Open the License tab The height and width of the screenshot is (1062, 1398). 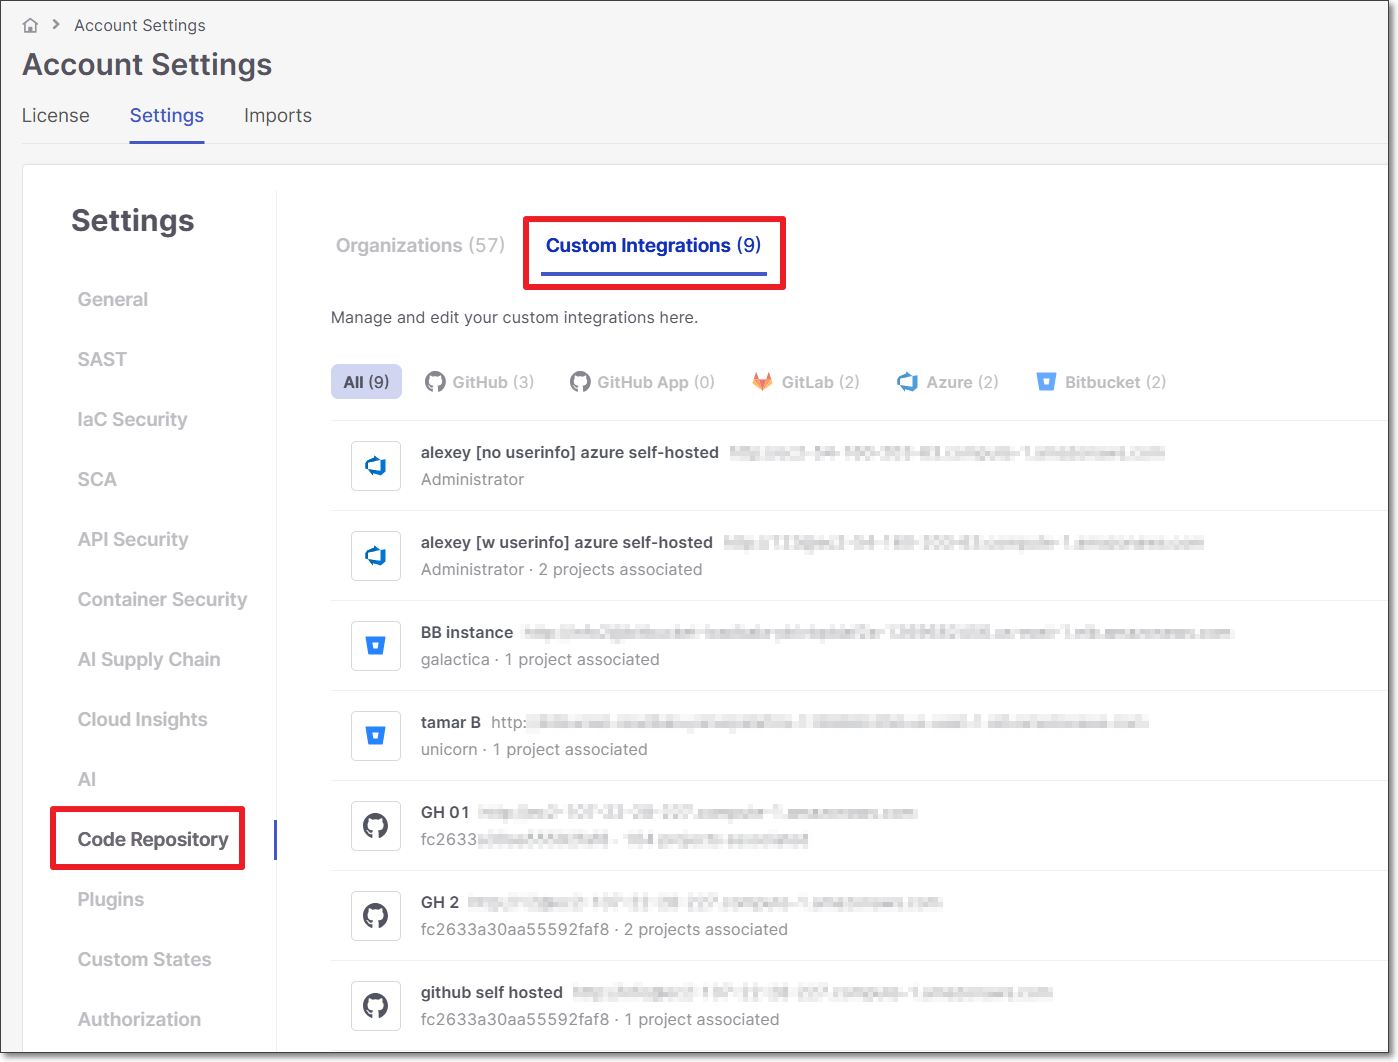coord(56,116)
